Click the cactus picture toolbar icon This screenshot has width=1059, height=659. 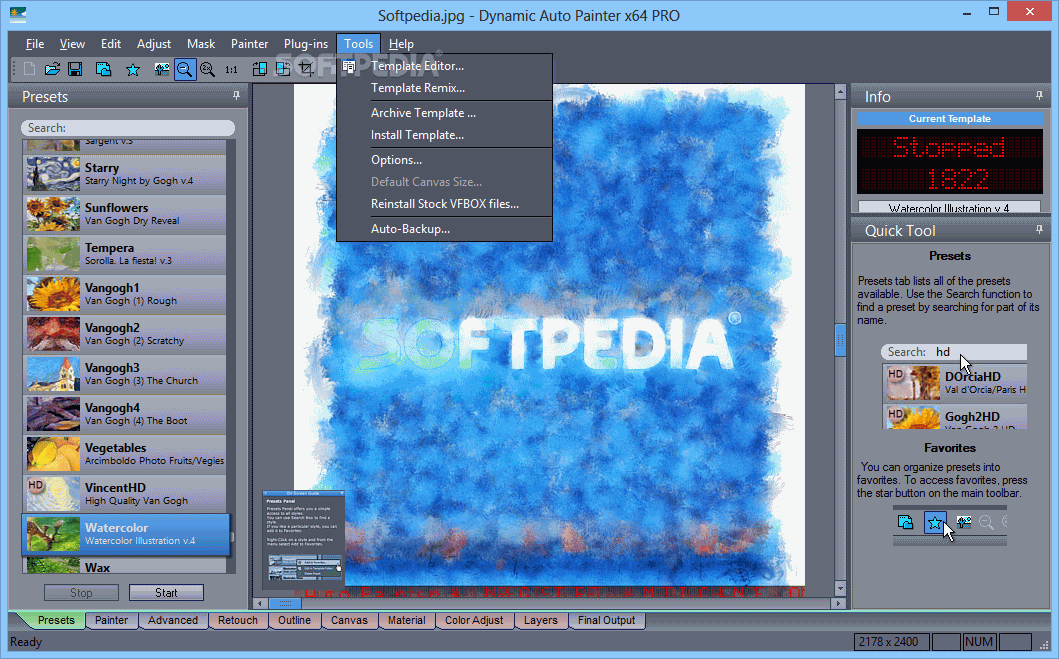pyautogui.click(x=162, y=69)
